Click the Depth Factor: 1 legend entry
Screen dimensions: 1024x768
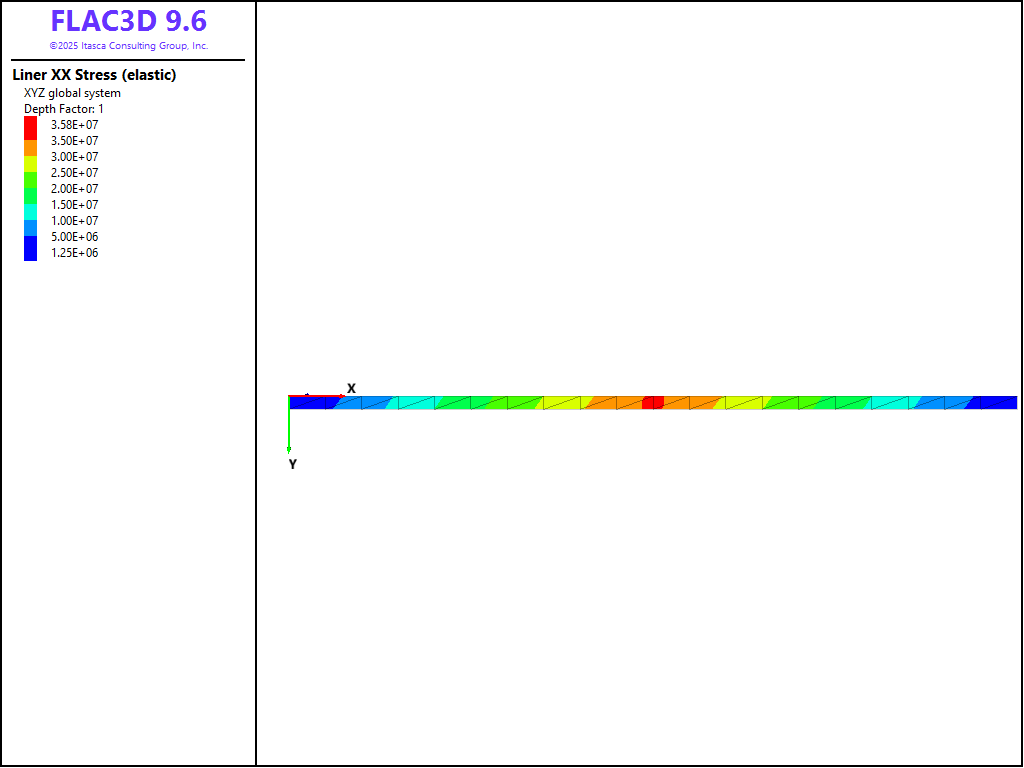(64, 109)
